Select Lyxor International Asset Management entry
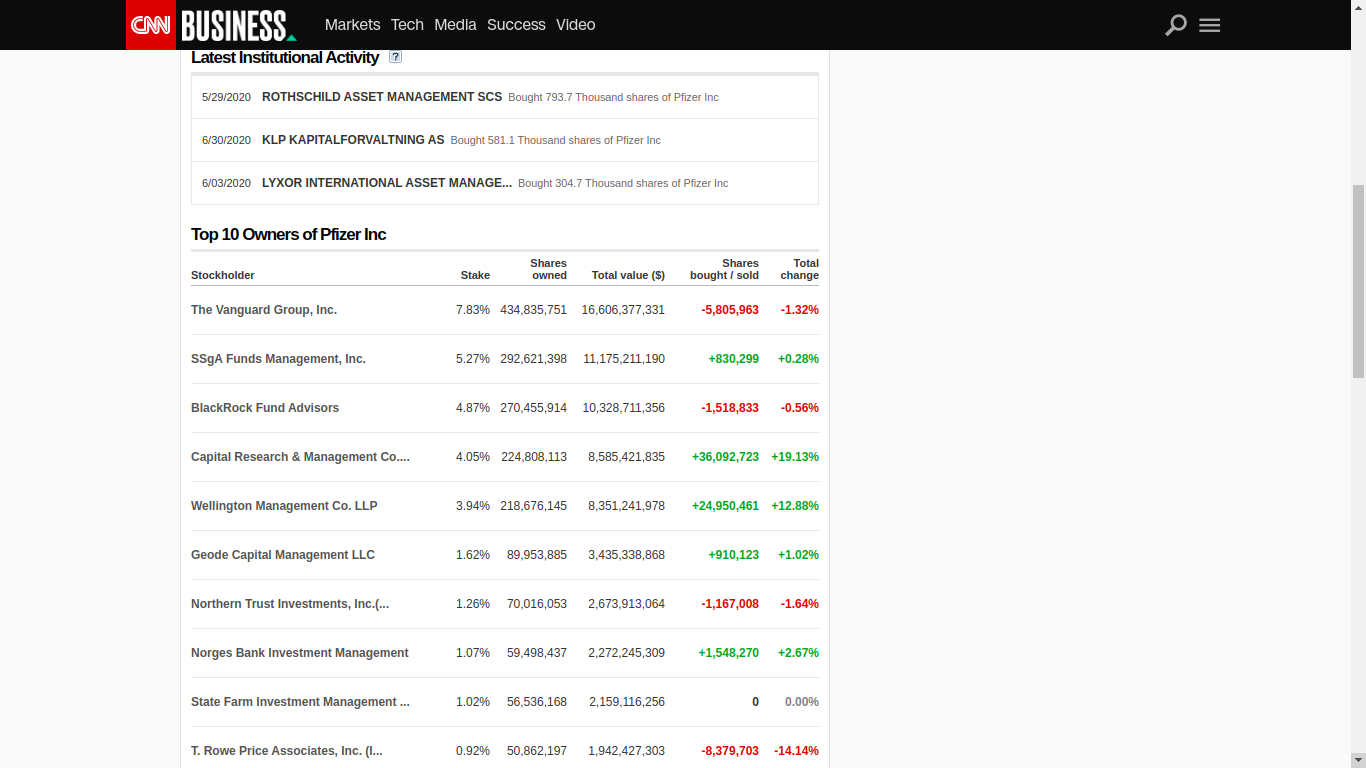This screenshot has height=768, width=1366. coord(386,183)
